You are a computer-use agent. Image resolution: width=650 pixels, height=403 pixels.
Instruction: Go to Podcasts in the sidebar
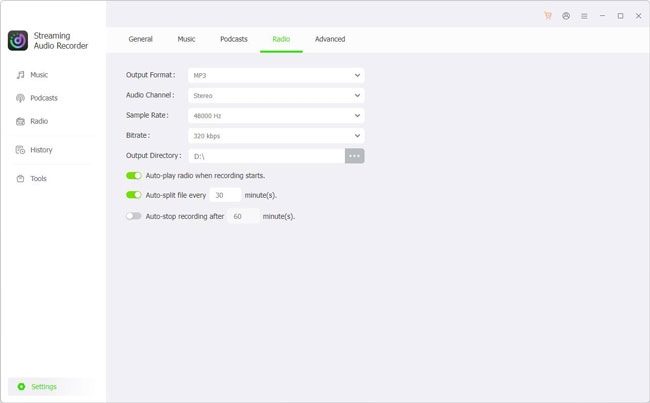point(44,98)
